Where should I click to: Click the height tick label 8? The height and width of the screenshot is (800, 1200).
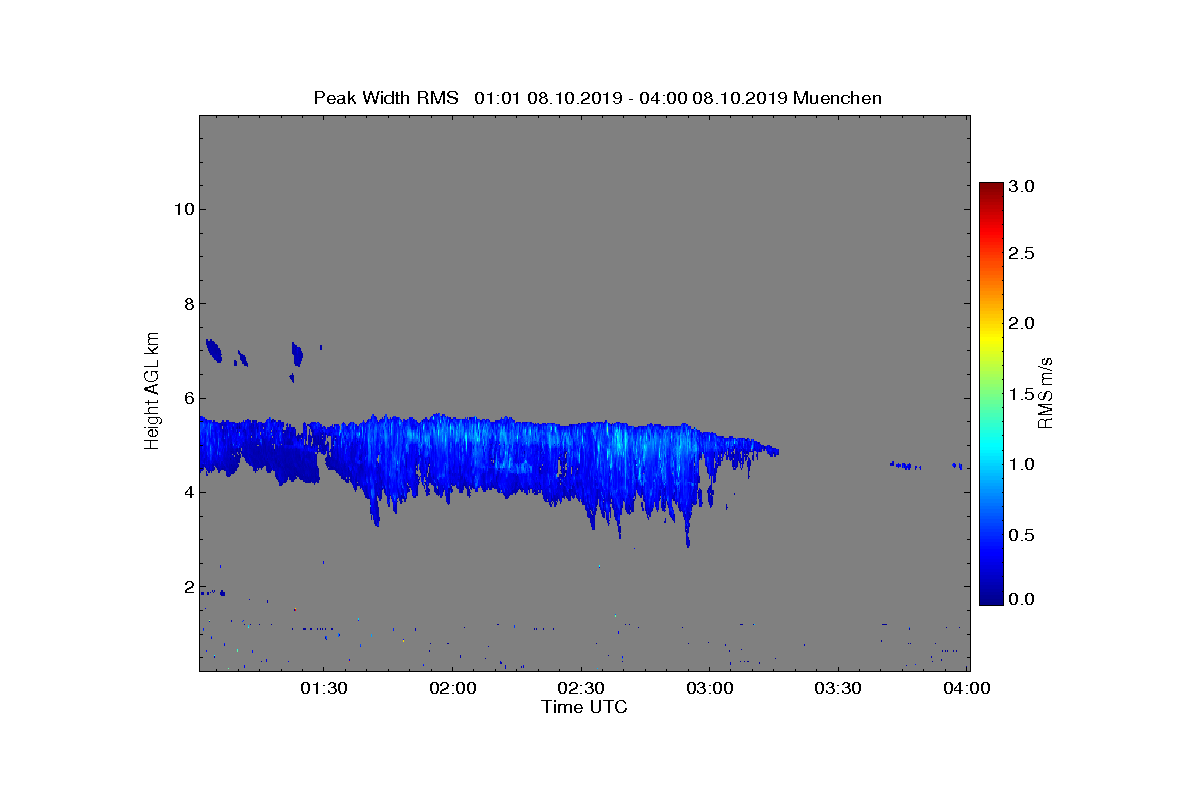tap(187, 304)
